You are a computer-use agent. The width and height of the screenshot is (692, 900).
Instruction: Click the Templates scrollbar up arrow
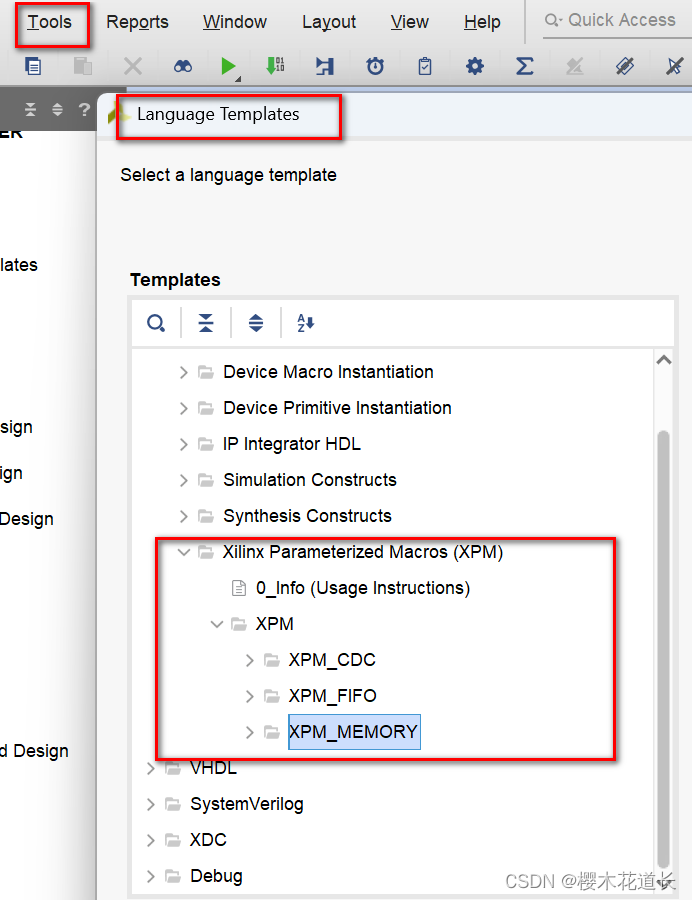pos(664,360)
